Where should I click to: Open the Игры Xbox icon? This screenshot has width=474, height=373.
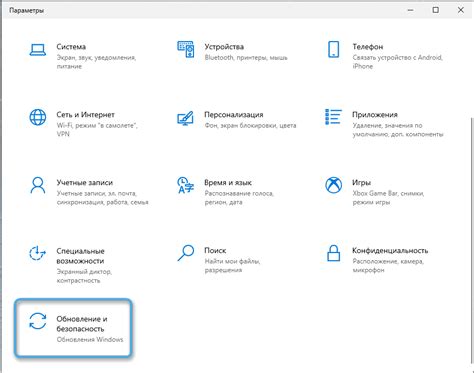pos(333,185)
